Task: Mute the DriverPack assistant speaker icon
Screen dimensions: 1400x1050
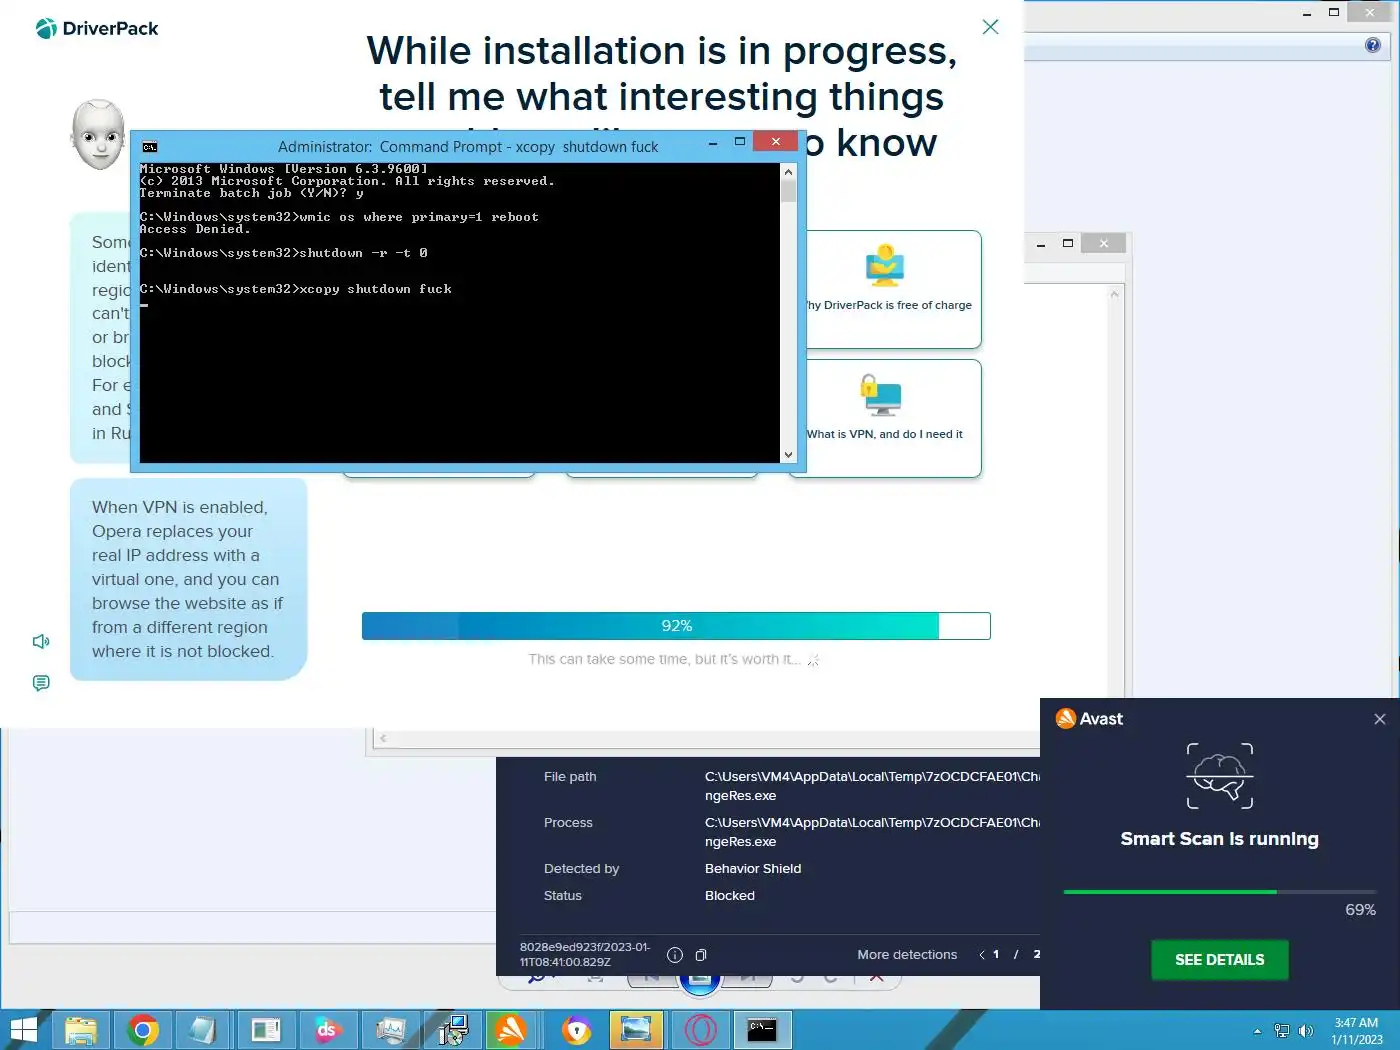Action: pyautogui.click(x=41, y=641)
